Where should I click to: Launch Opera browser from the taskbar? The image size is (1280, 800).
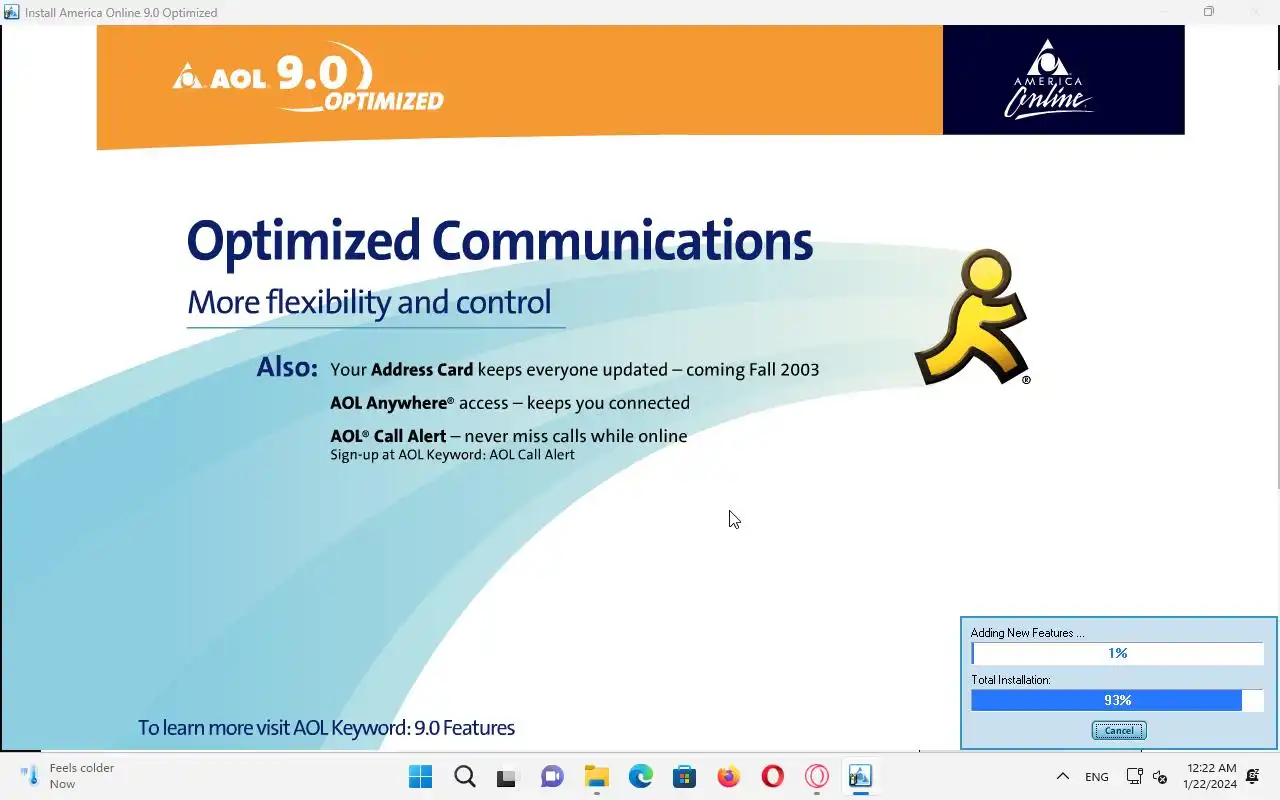772,776
